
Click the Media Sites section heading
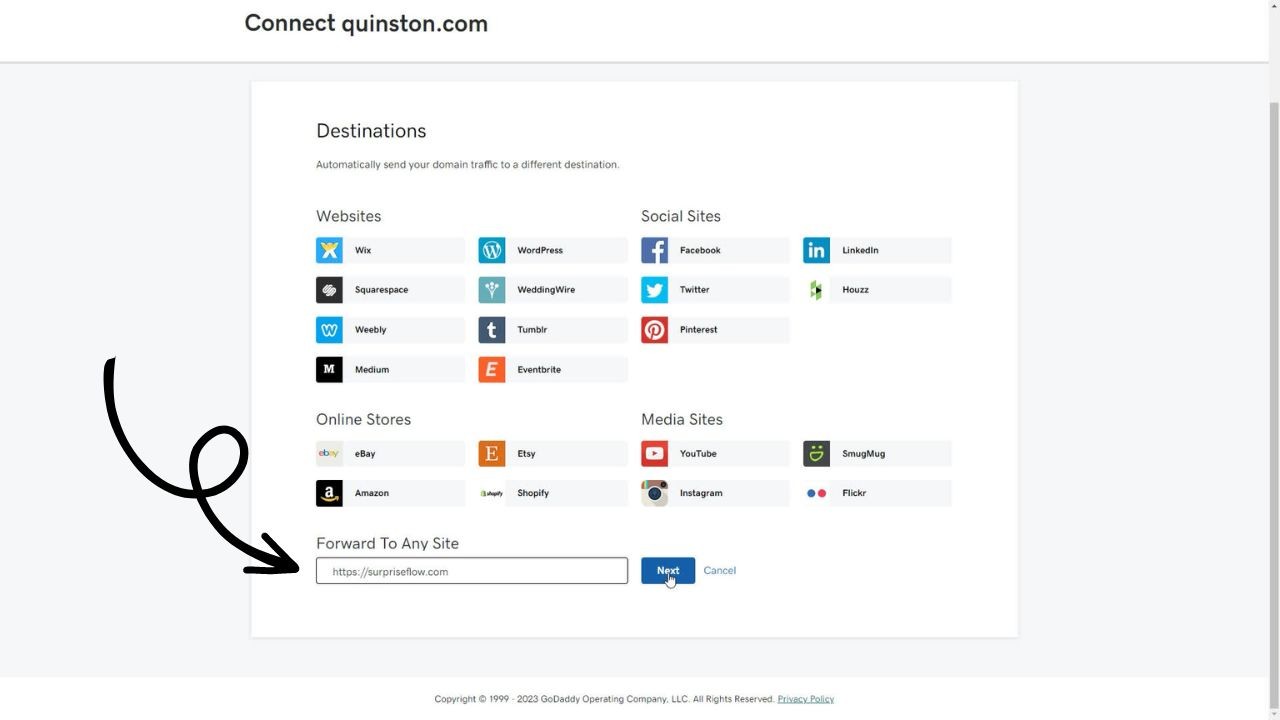[x=682, y=419]
